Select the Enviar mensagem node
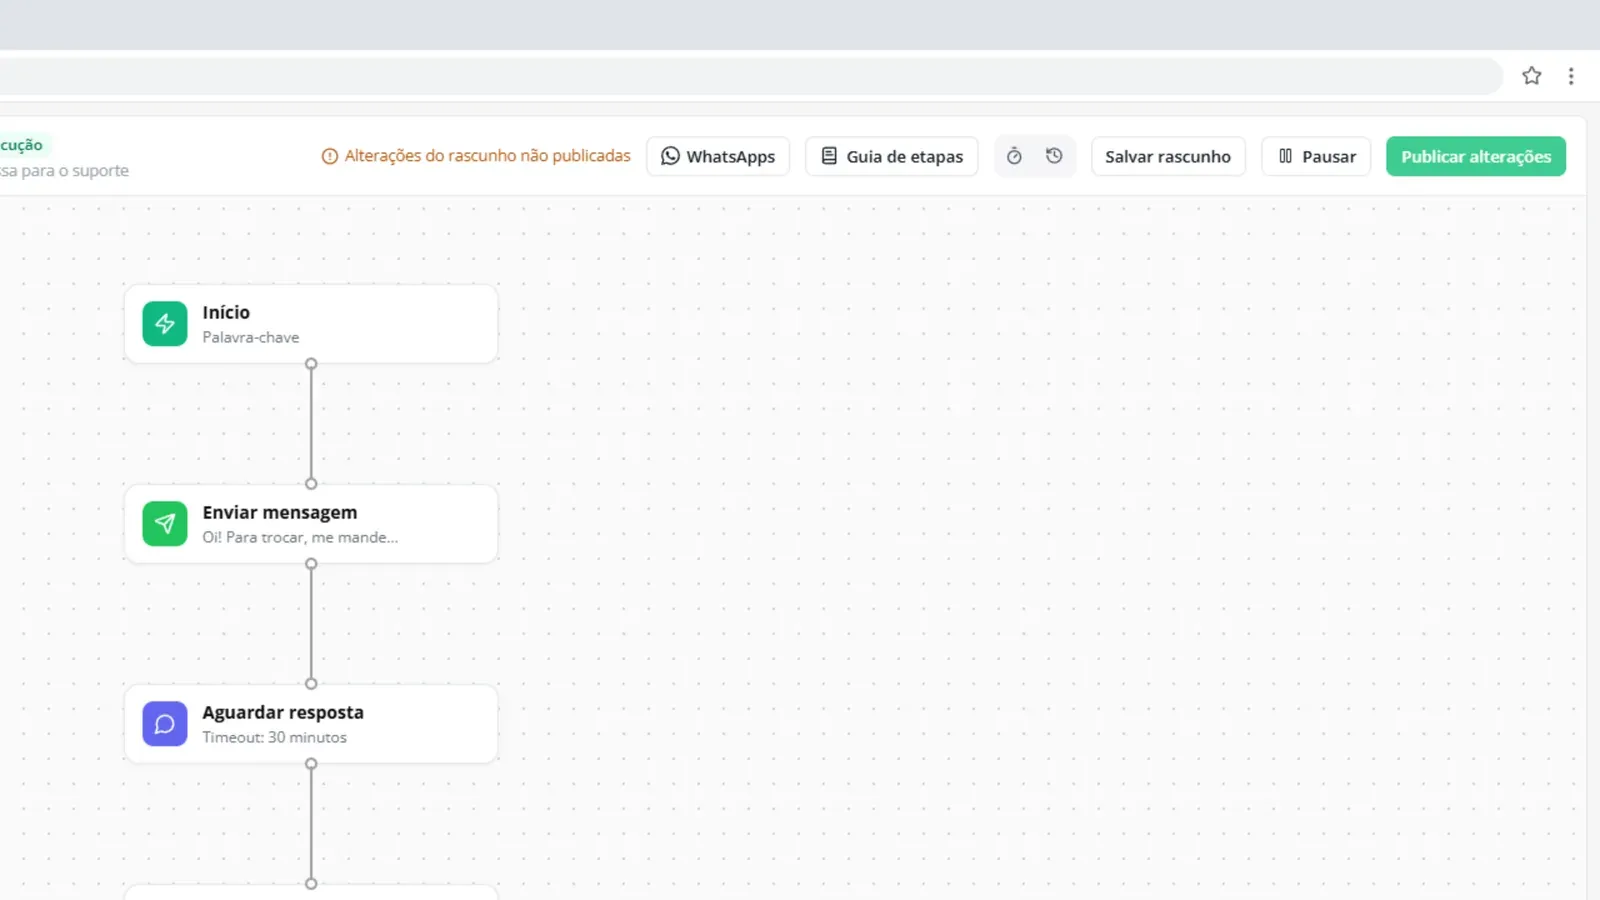The height and width of the screenshot is (900, 1600). (x=311, y=524)
